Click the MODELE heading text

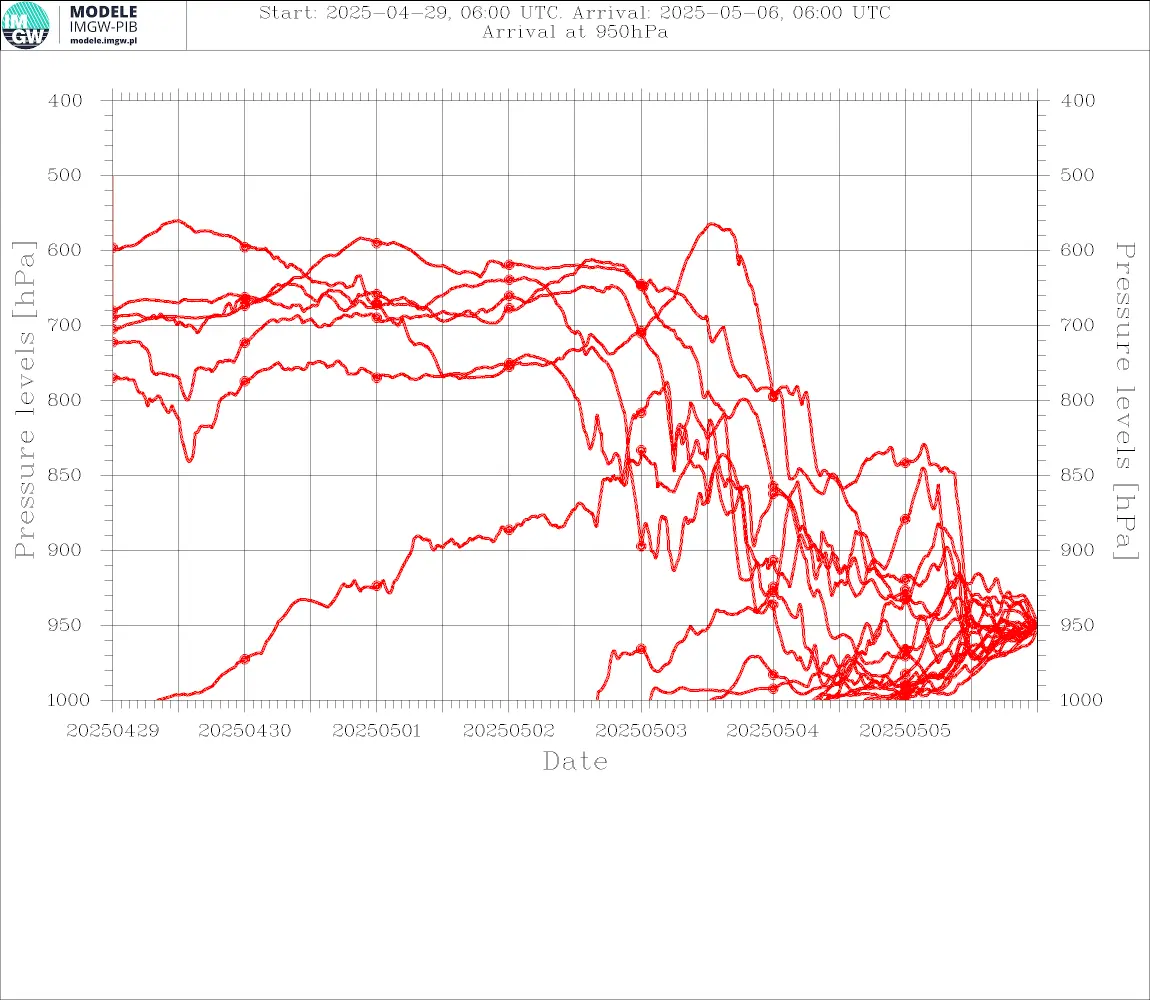coord(103,12)
